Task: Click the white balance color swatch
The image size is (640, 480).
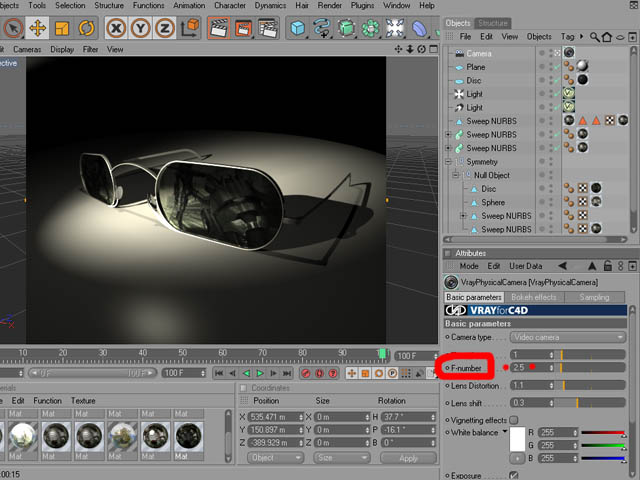Action: (x=518, y=441)
